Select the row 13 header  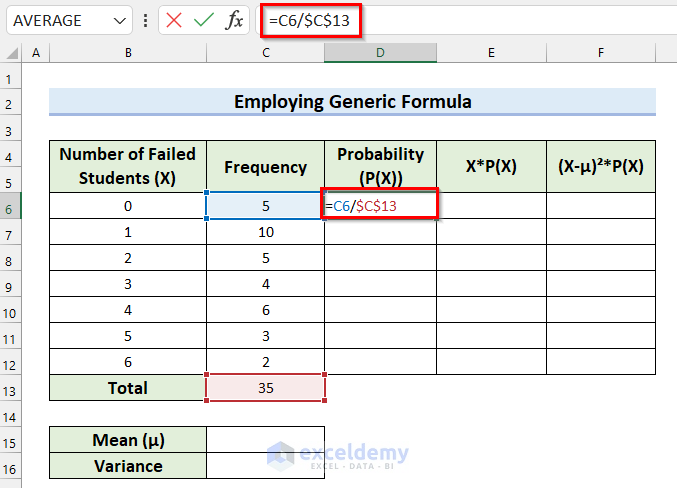point(10,388)
